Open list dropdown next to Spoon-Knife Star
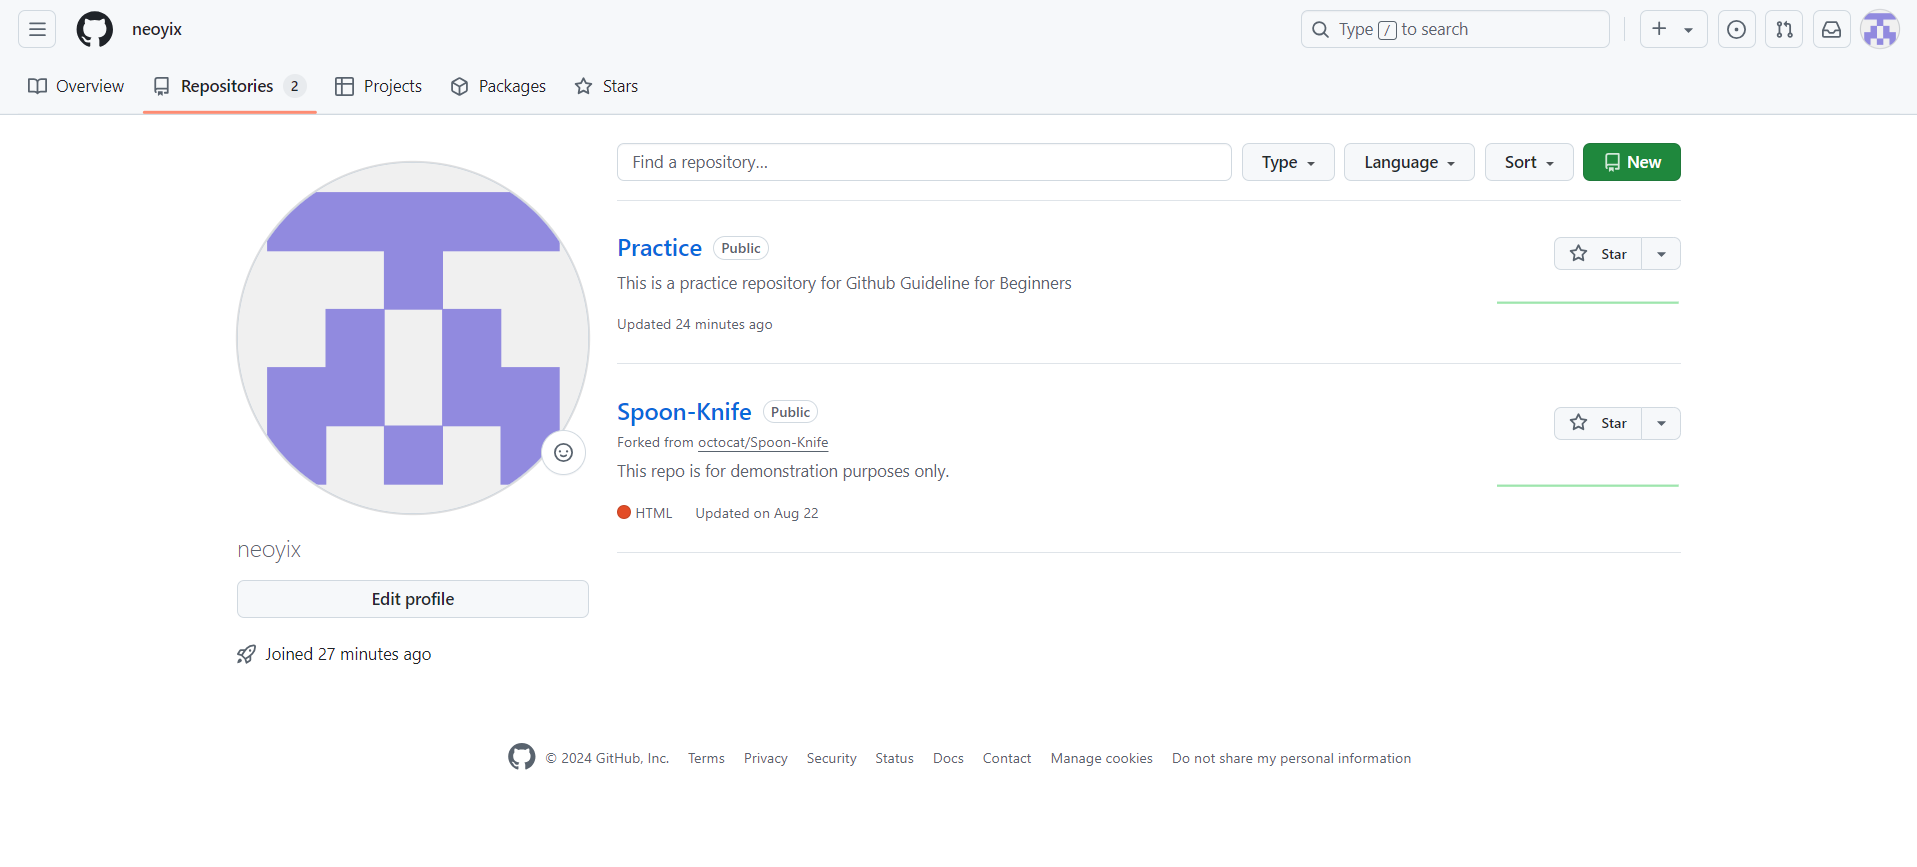 click(x=1662, y=423)
